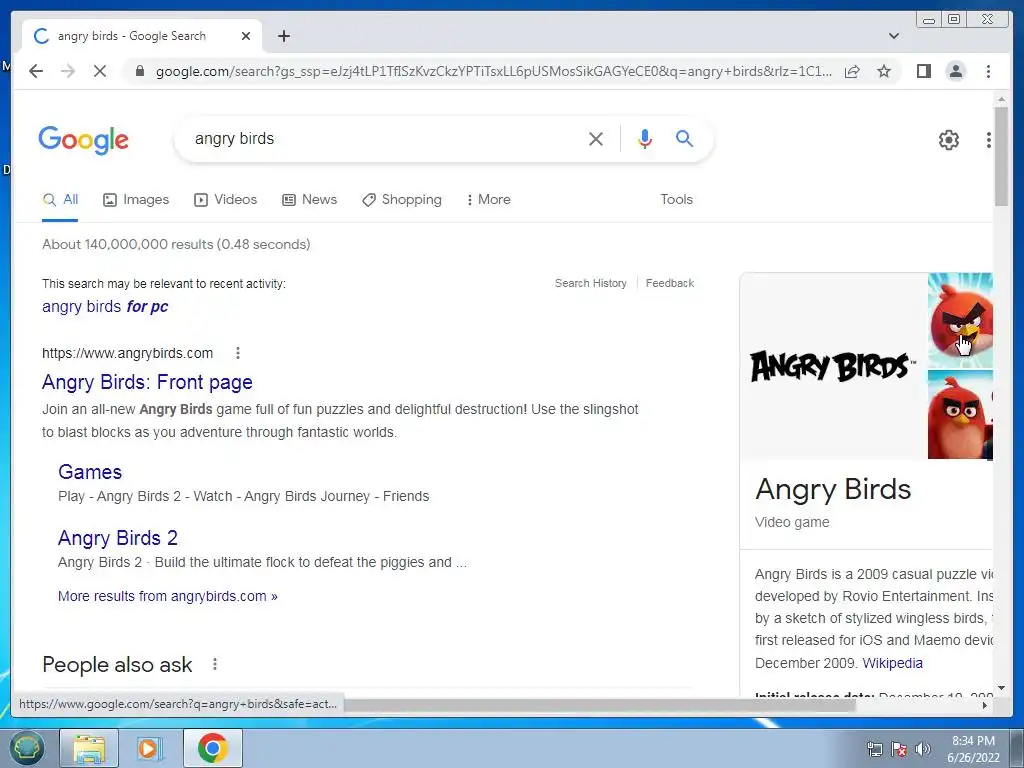The image size is (1024, 768).
Task: Click the https://www.angrybirds.com URL text
Action: pyautogui.click(x=127, y=353)
